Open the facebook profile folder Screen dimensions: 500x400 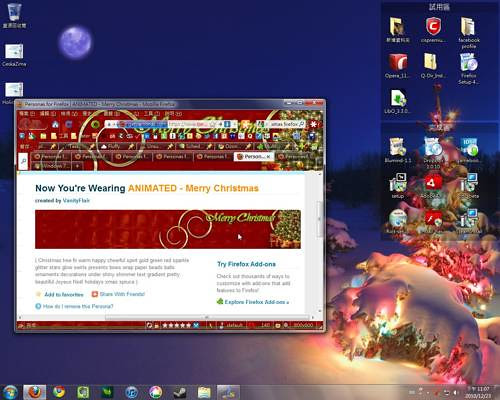pyautogui.click(x=468, y=32)
